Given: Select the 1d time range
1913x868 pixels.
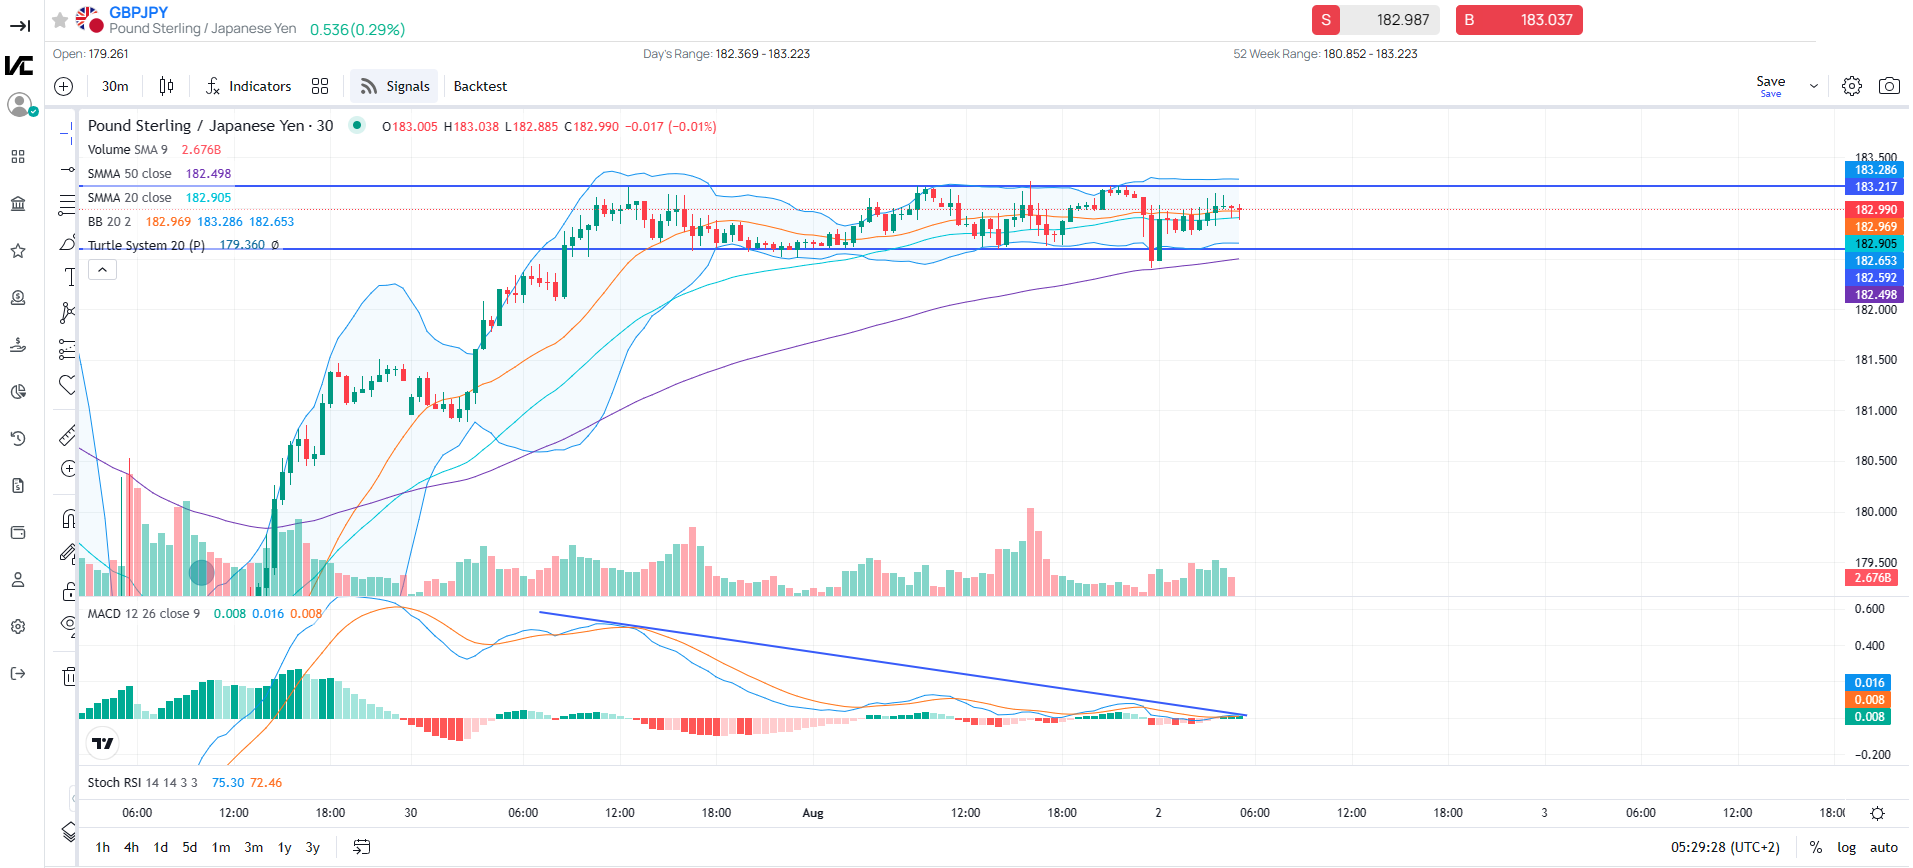Looking at the screenshot, I should pyautogui.click(x=160, y=847).
